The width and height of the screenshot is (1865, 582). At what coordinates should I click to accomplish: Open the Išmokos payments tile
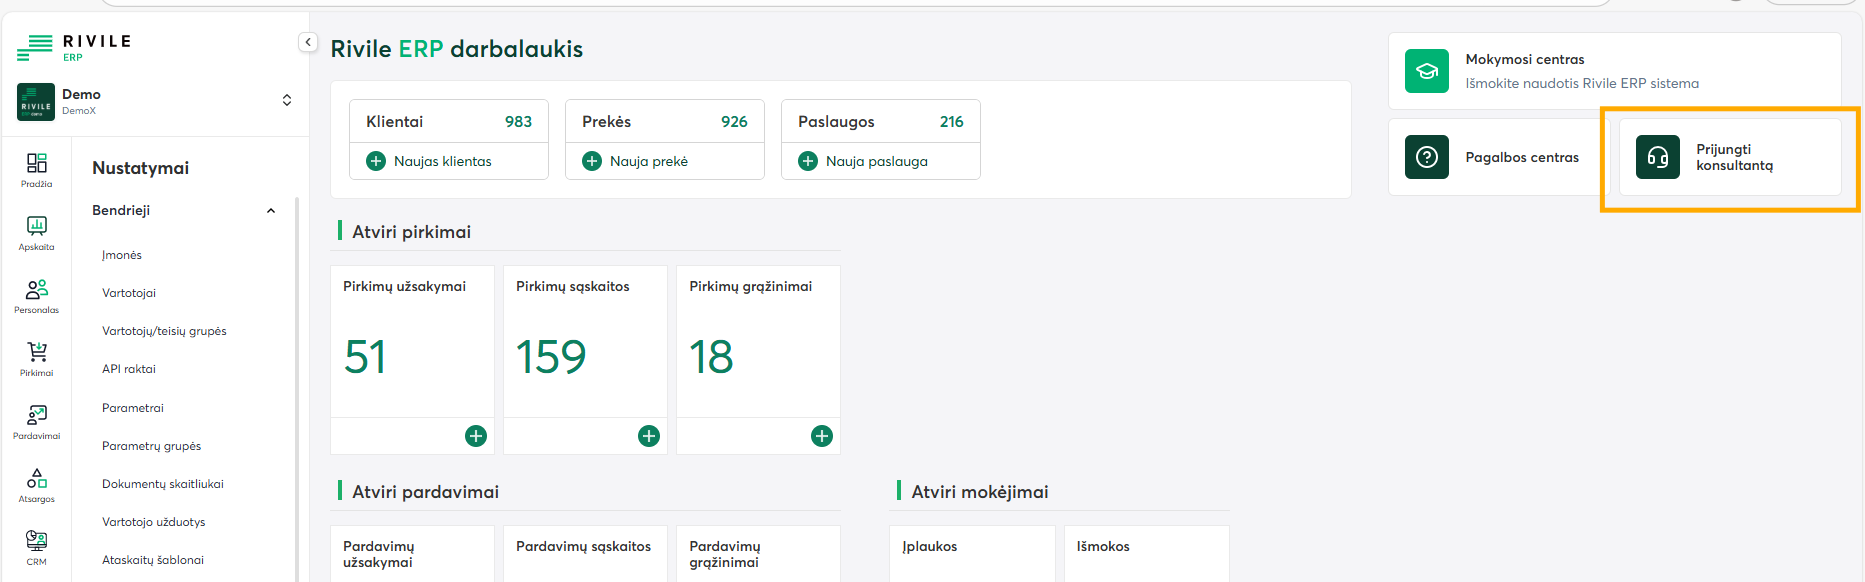pos(1147,554)
